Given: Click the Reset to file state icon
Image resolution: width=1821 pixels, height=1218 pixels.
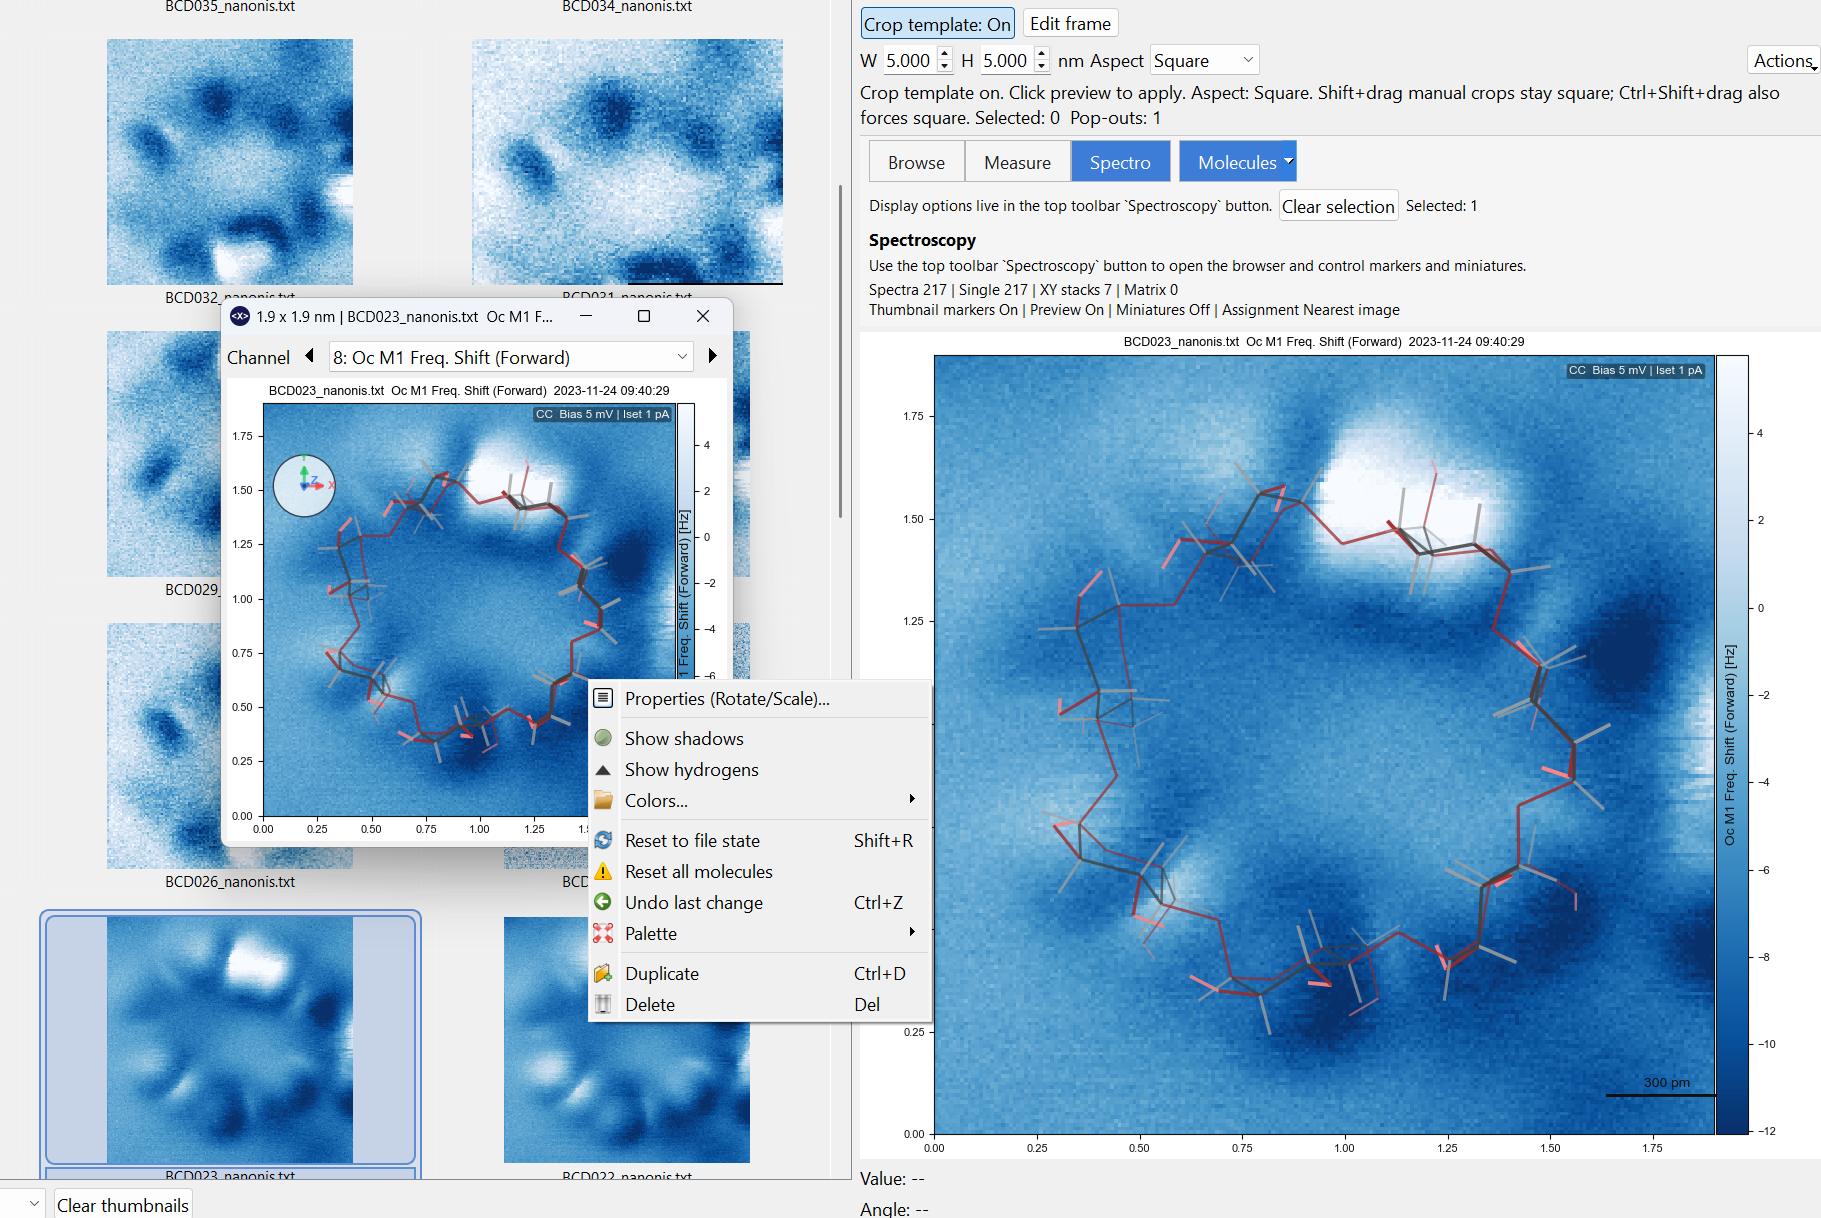Looking at the screenshot, I should [x=603, y=841].
